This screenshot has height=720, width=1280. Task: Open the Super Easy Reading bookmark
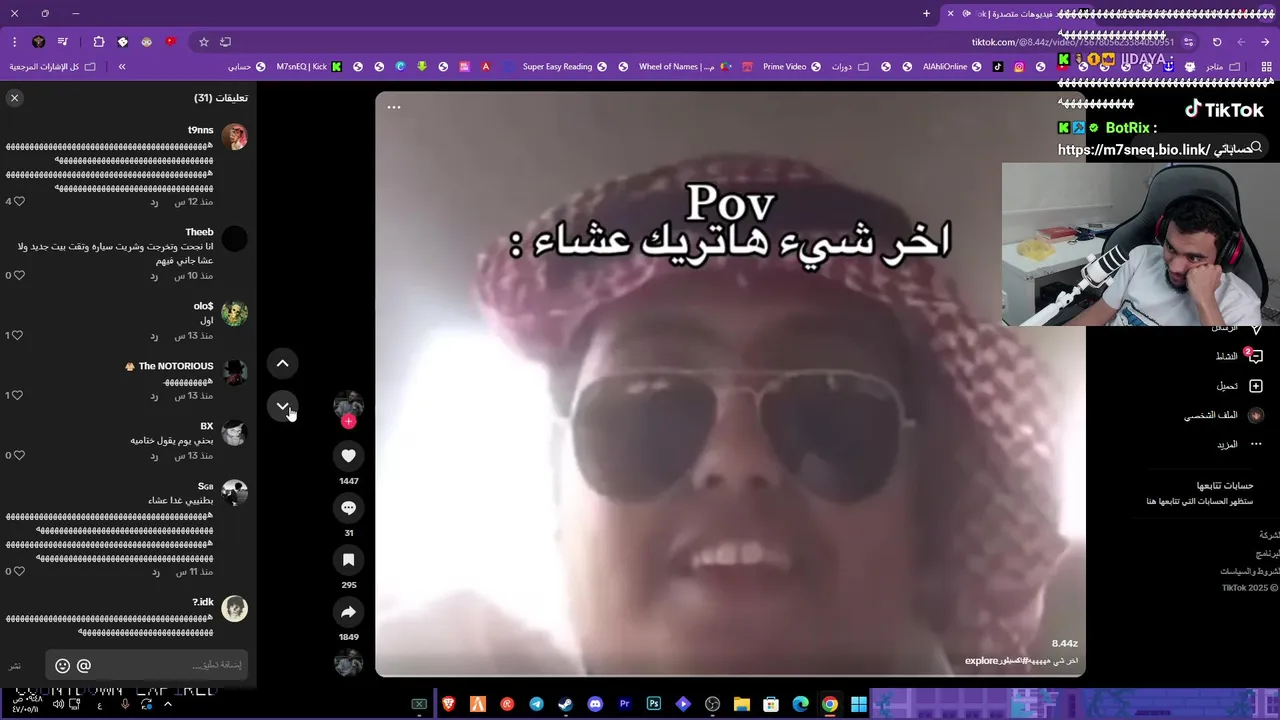[564, 67]
